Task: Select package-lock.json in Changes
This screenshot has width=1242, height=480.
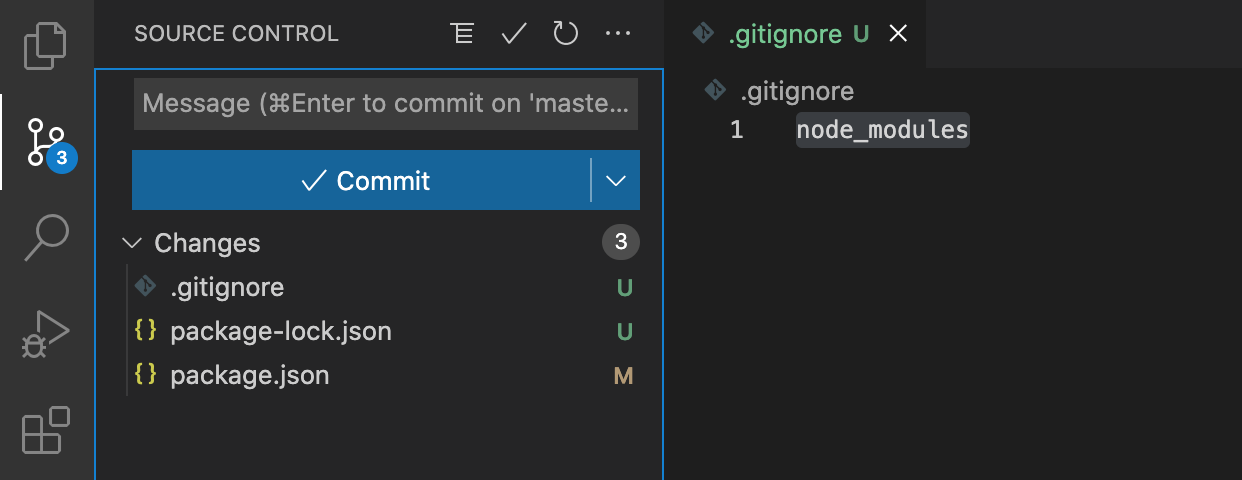Action: (385, 332)
